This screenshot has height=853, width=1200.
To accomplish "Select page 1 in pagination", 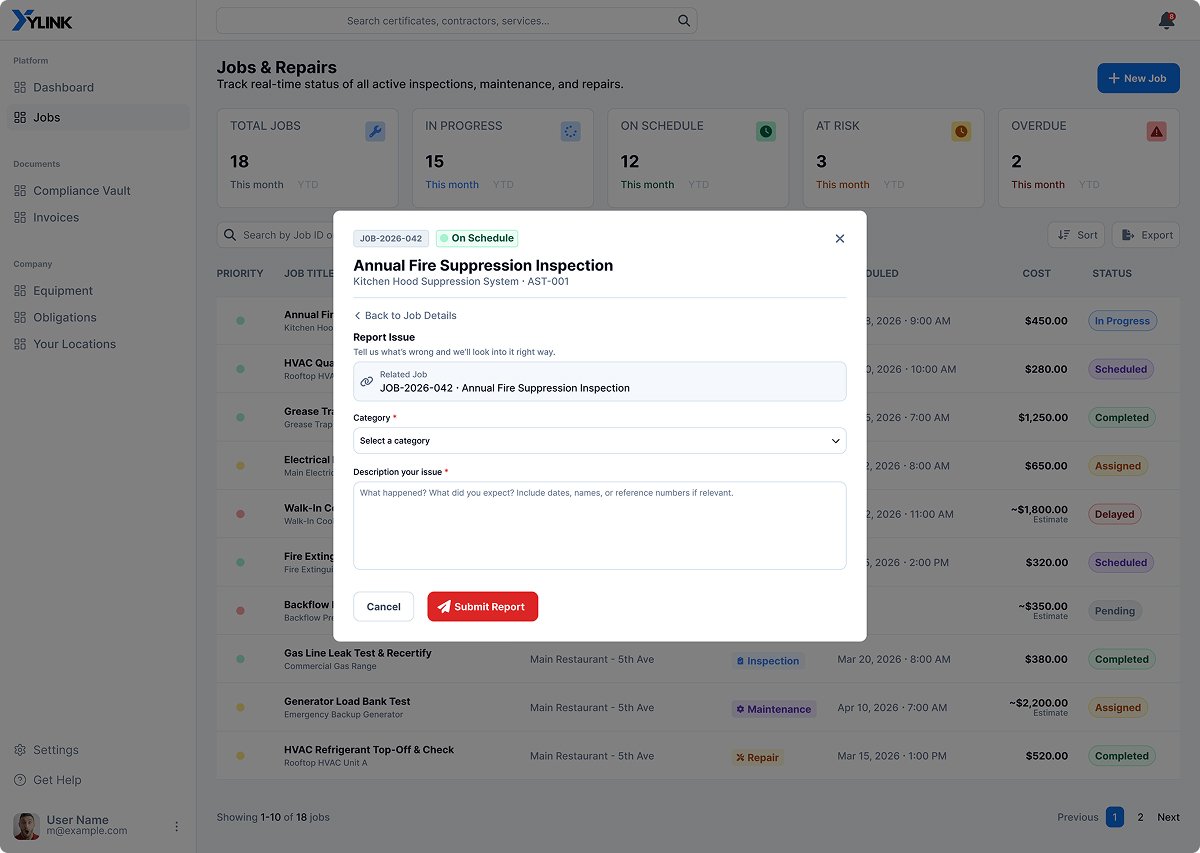I will (1115, 817).
